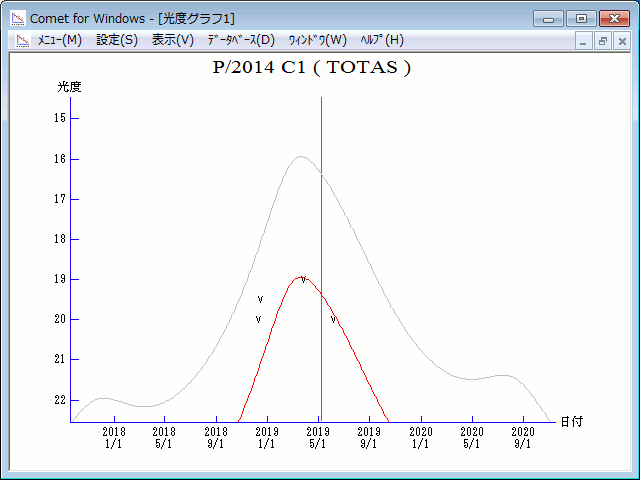Expand the データベース(D) database menu
Image resolution: width=640 pixels, height=480 pixels.
[241, 40]
